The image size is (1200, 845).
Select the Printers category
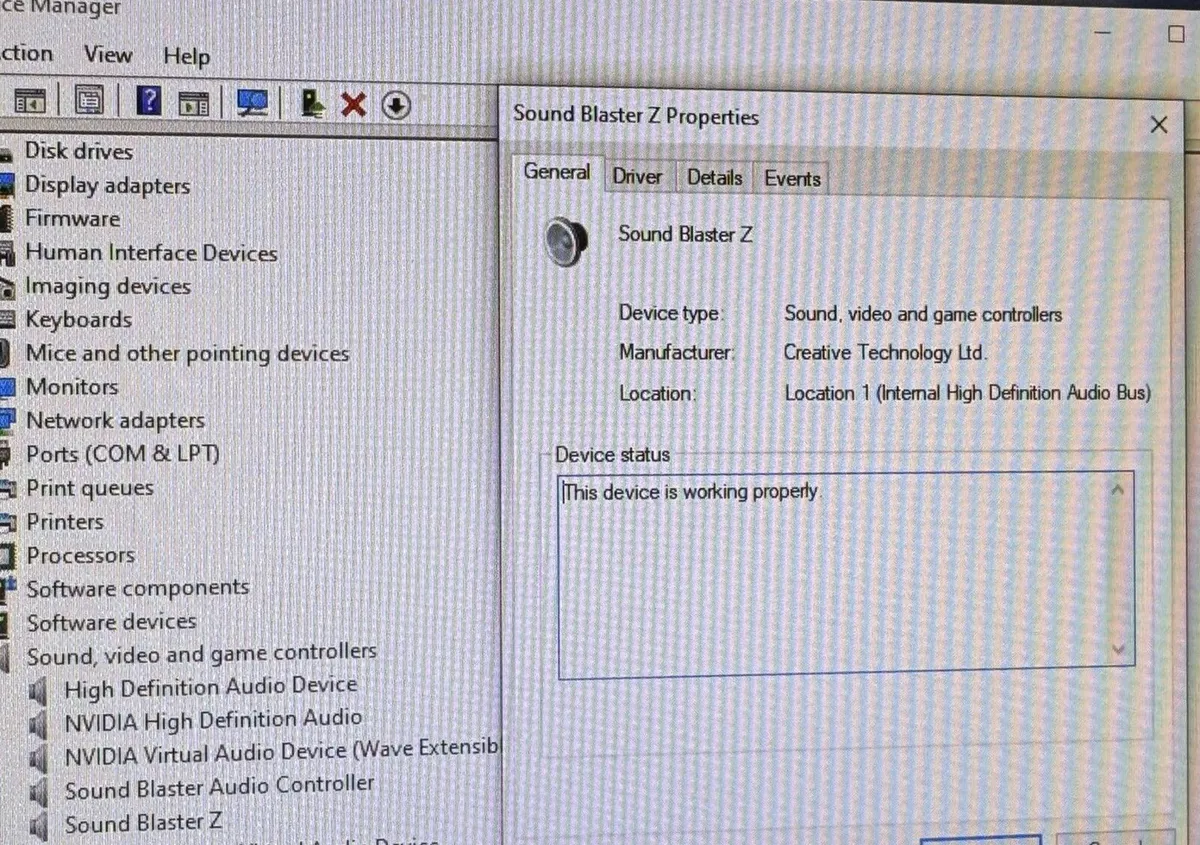[65, 521]
